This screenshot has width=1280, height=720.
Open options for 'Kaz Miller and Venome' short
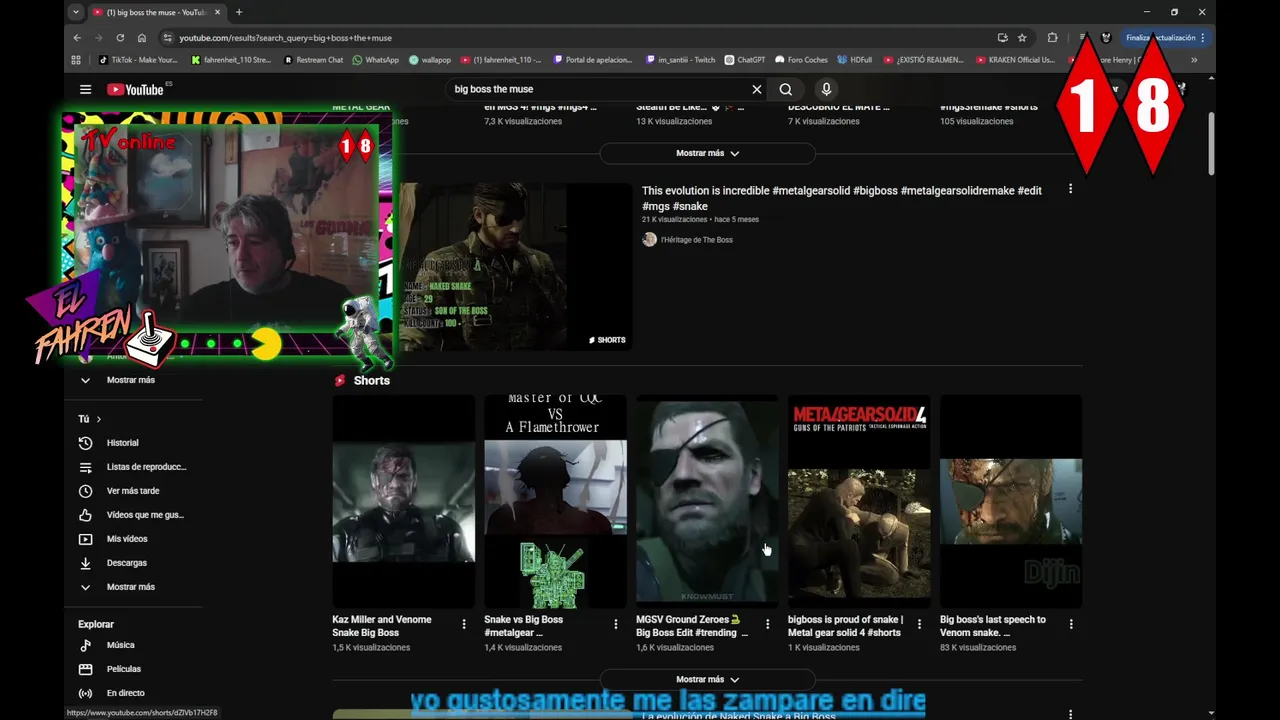(x=464, y=624)
